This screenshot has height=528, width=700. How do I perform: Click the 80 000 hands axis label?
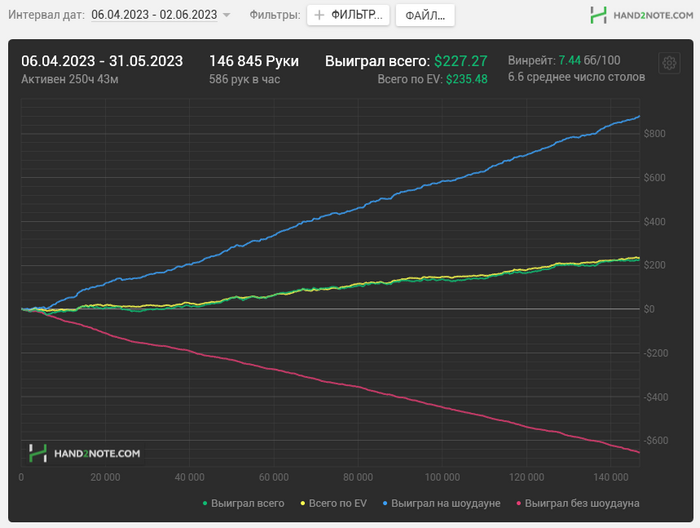point(358,477)
